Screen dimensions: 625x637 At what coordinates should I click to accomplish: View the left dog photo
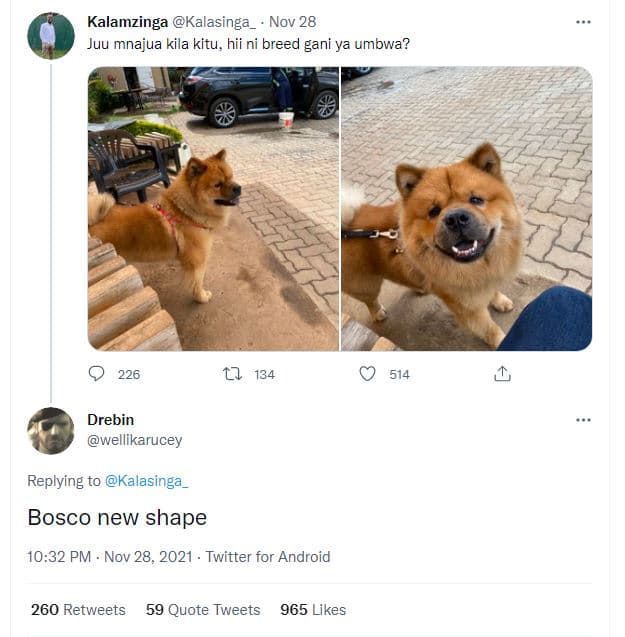(213, 208)
